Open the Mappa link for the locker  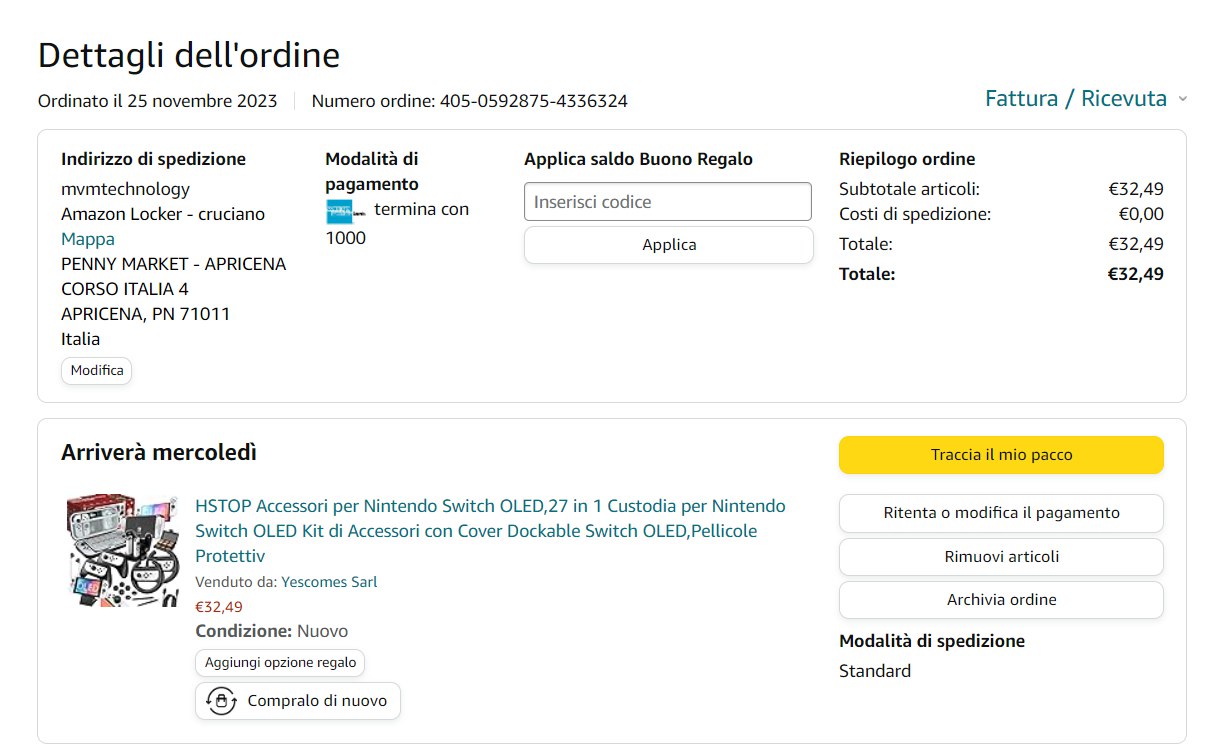pos(88,239)
